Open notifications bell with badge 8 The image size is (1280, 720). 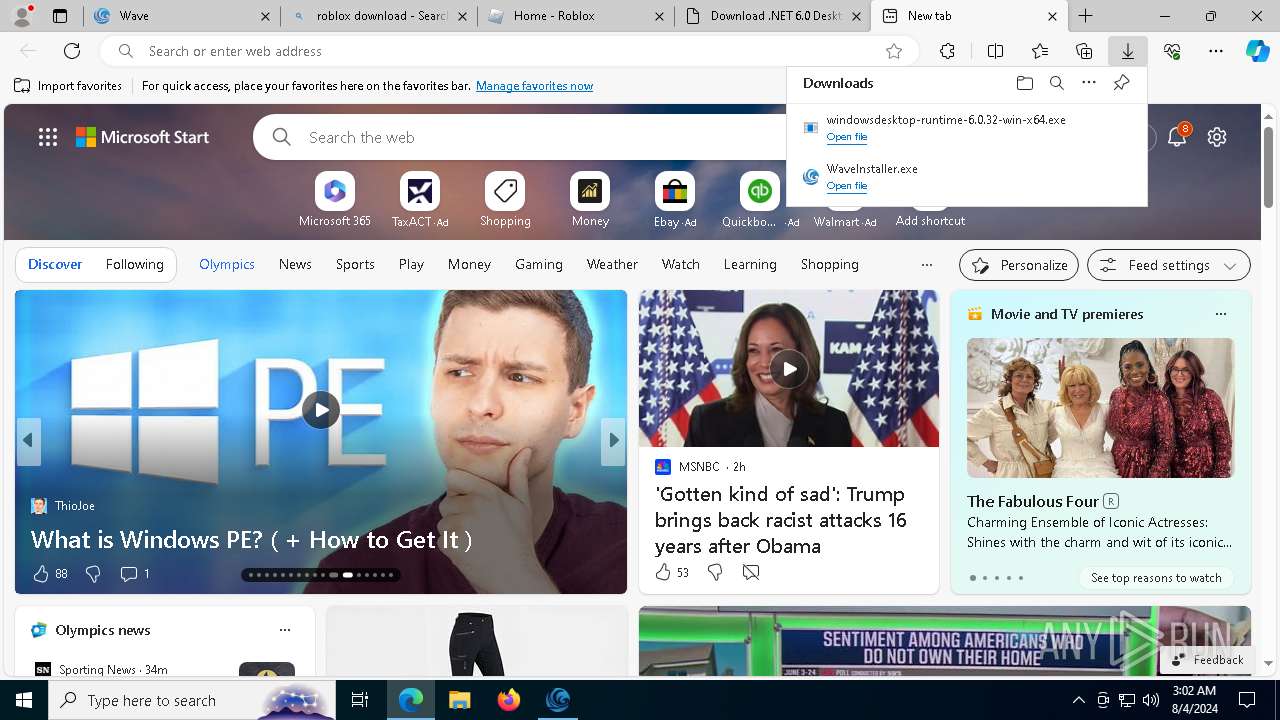coord(1177,137)
